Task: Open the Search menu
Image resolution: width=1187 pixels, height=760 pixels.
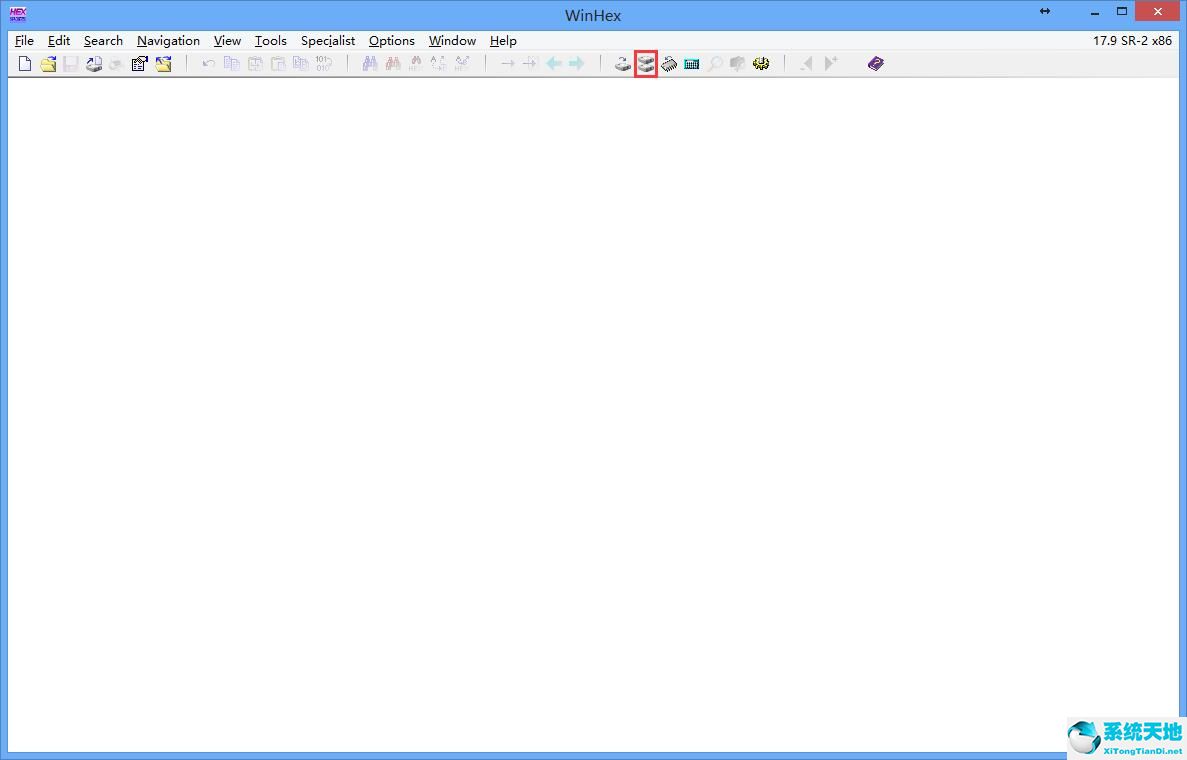Action: pyautogui.click(x=103, y=41)
